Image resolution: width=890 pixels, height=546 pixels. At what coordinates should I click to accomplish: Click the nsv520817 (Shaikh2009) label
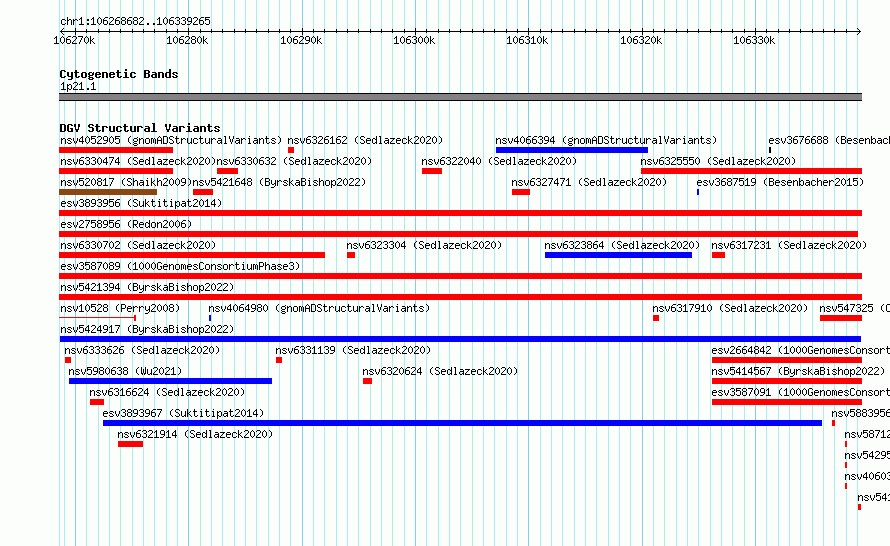(126, 182)
